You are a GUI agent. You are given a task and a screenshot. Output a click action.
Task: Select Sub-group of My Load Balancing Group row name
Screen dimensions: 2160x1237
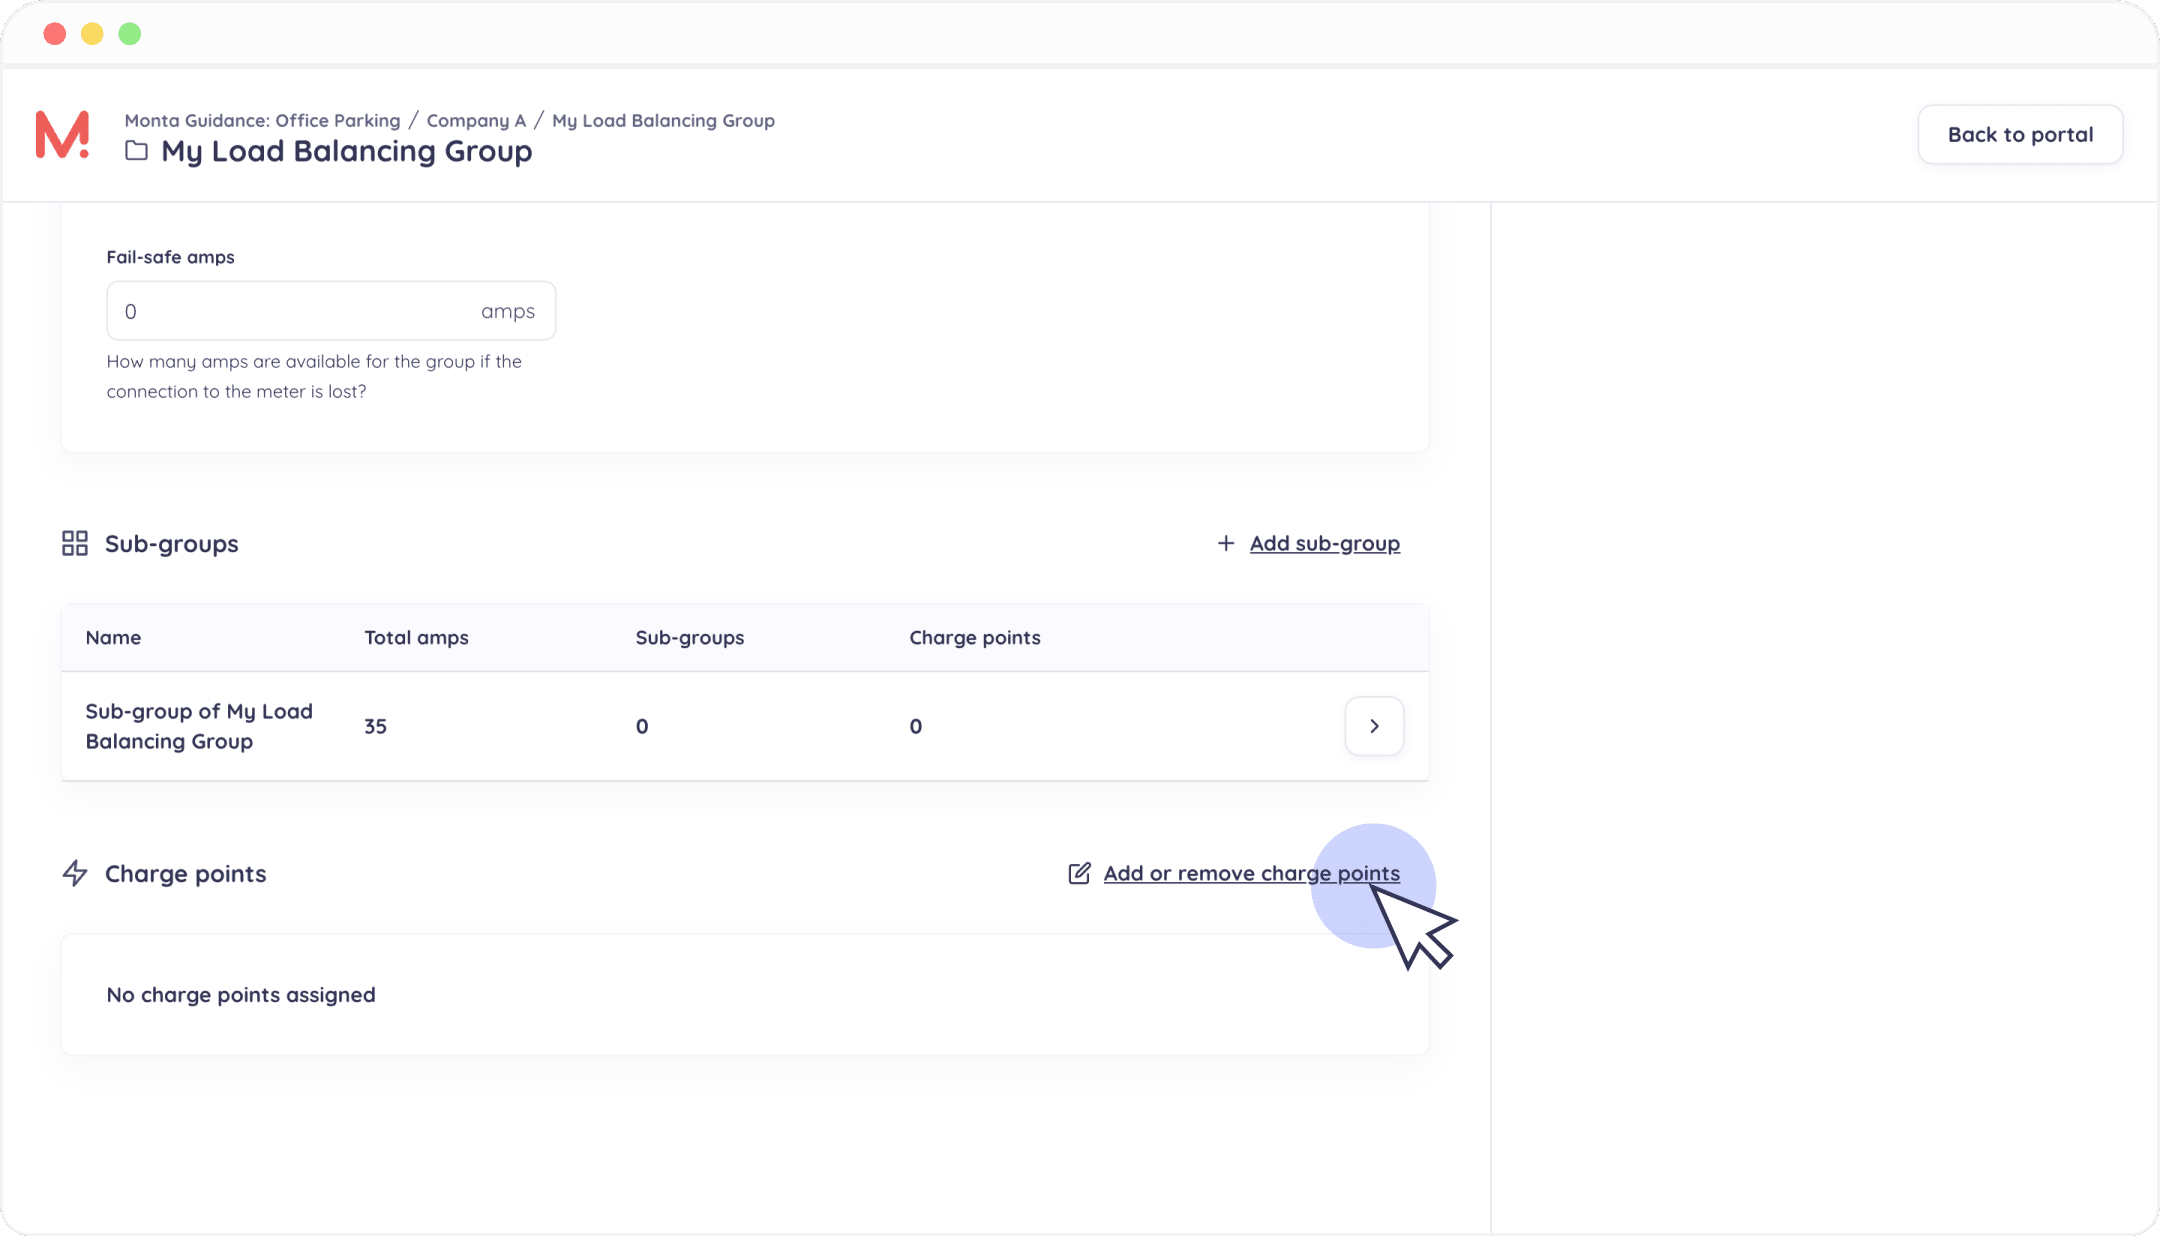[x=199, y=726]
